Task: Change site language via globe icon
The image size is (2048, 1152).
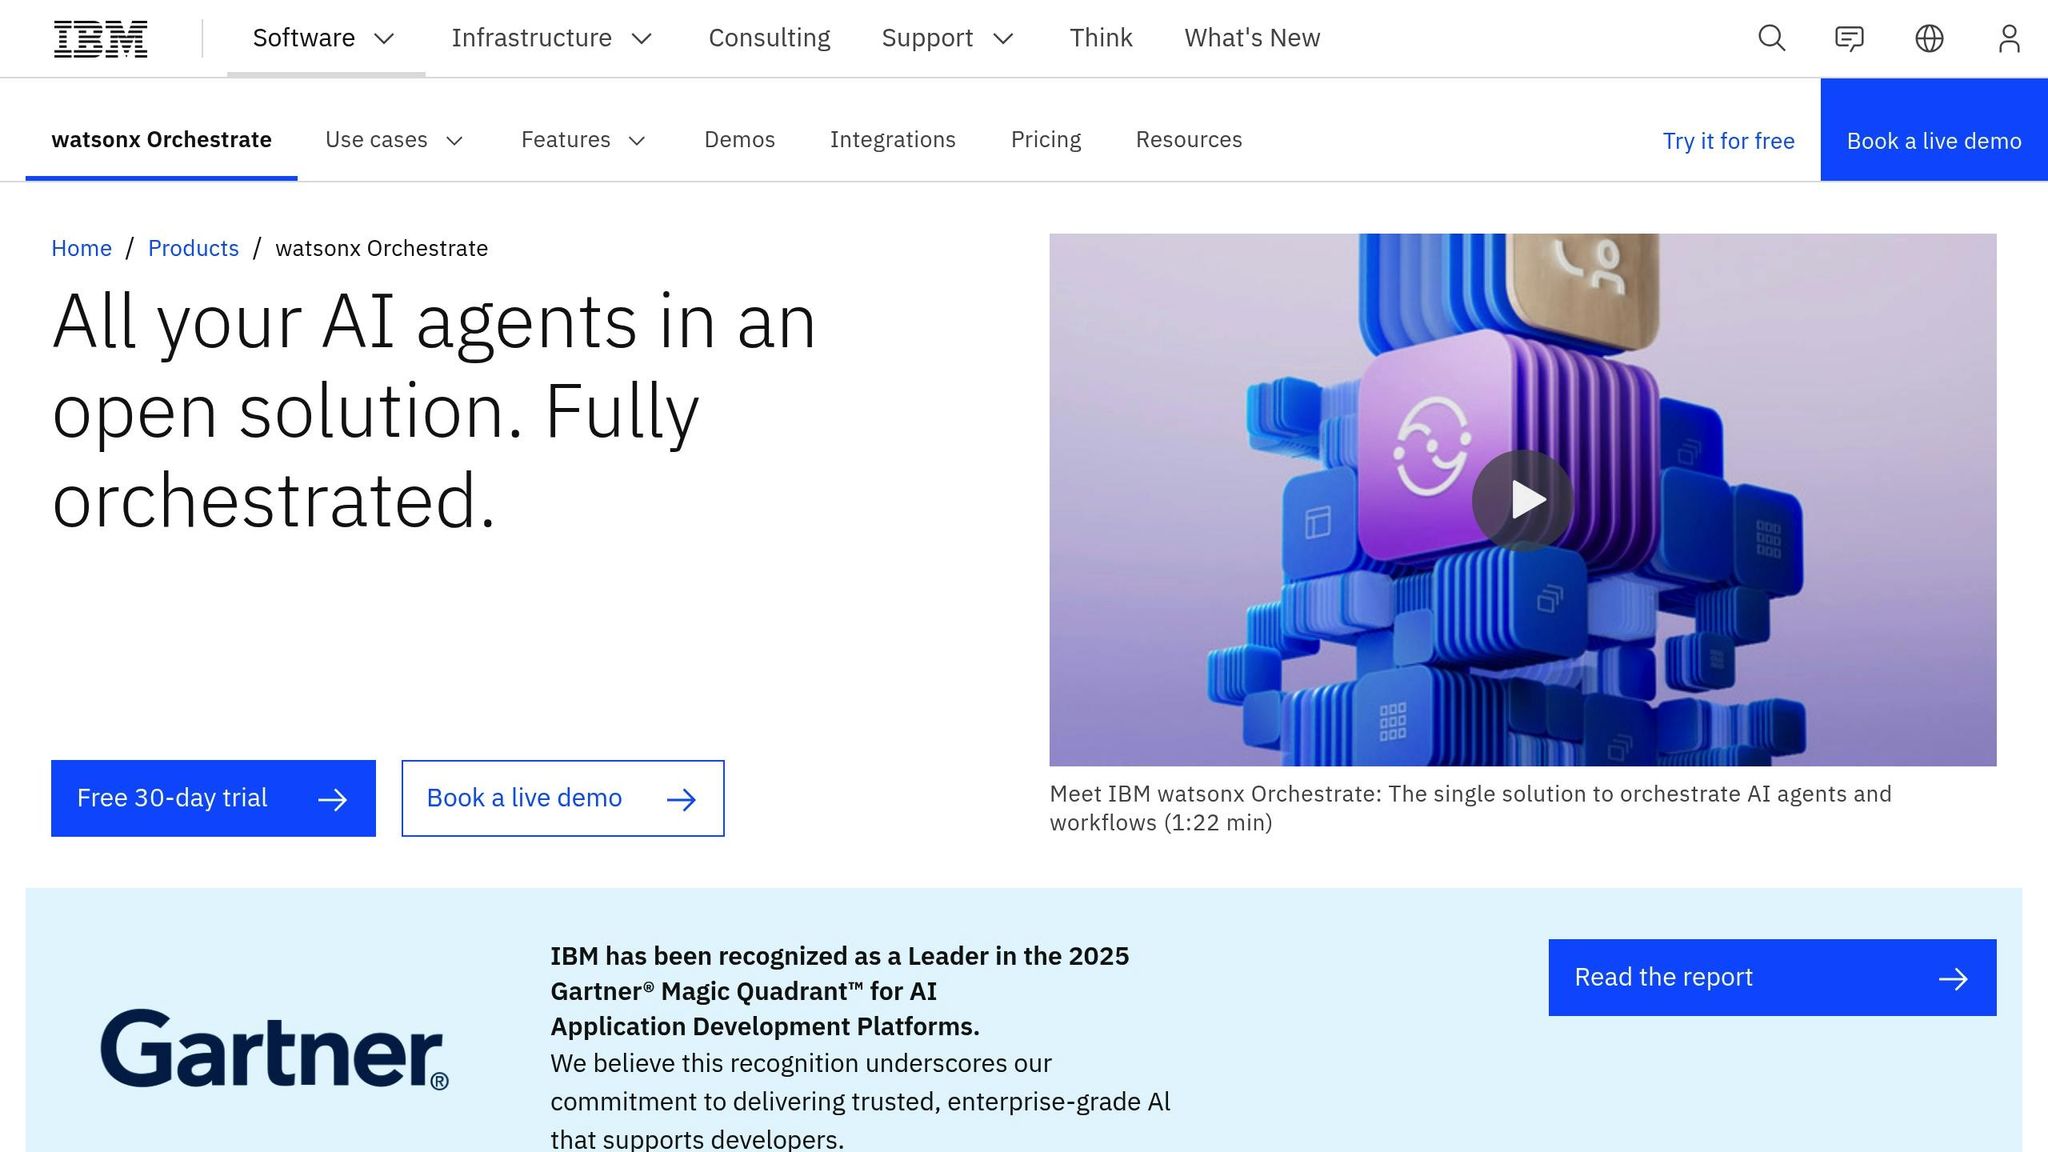Action: point(1930,38)
